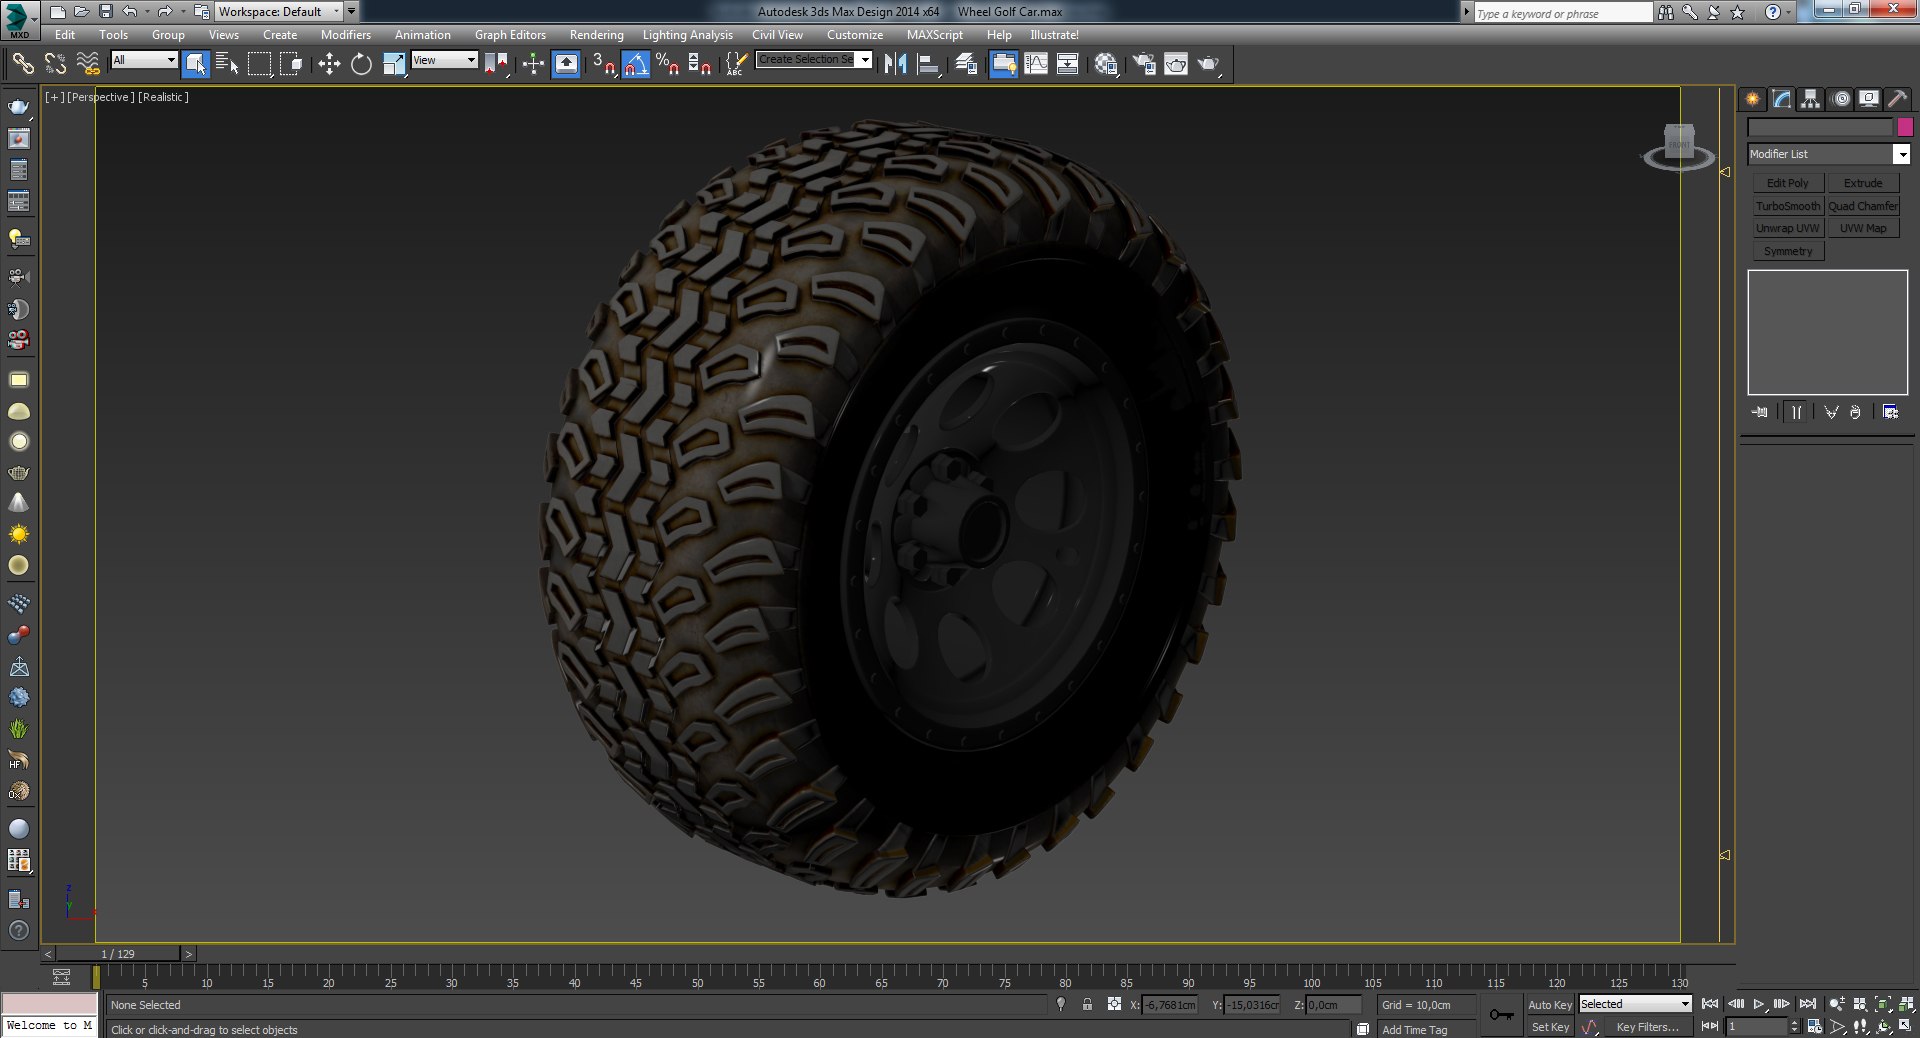Toggle Spinner Snap on toolbar
Viewport: 1920px width, 1038px height.
pyautogui.click(x=700, y=64)
